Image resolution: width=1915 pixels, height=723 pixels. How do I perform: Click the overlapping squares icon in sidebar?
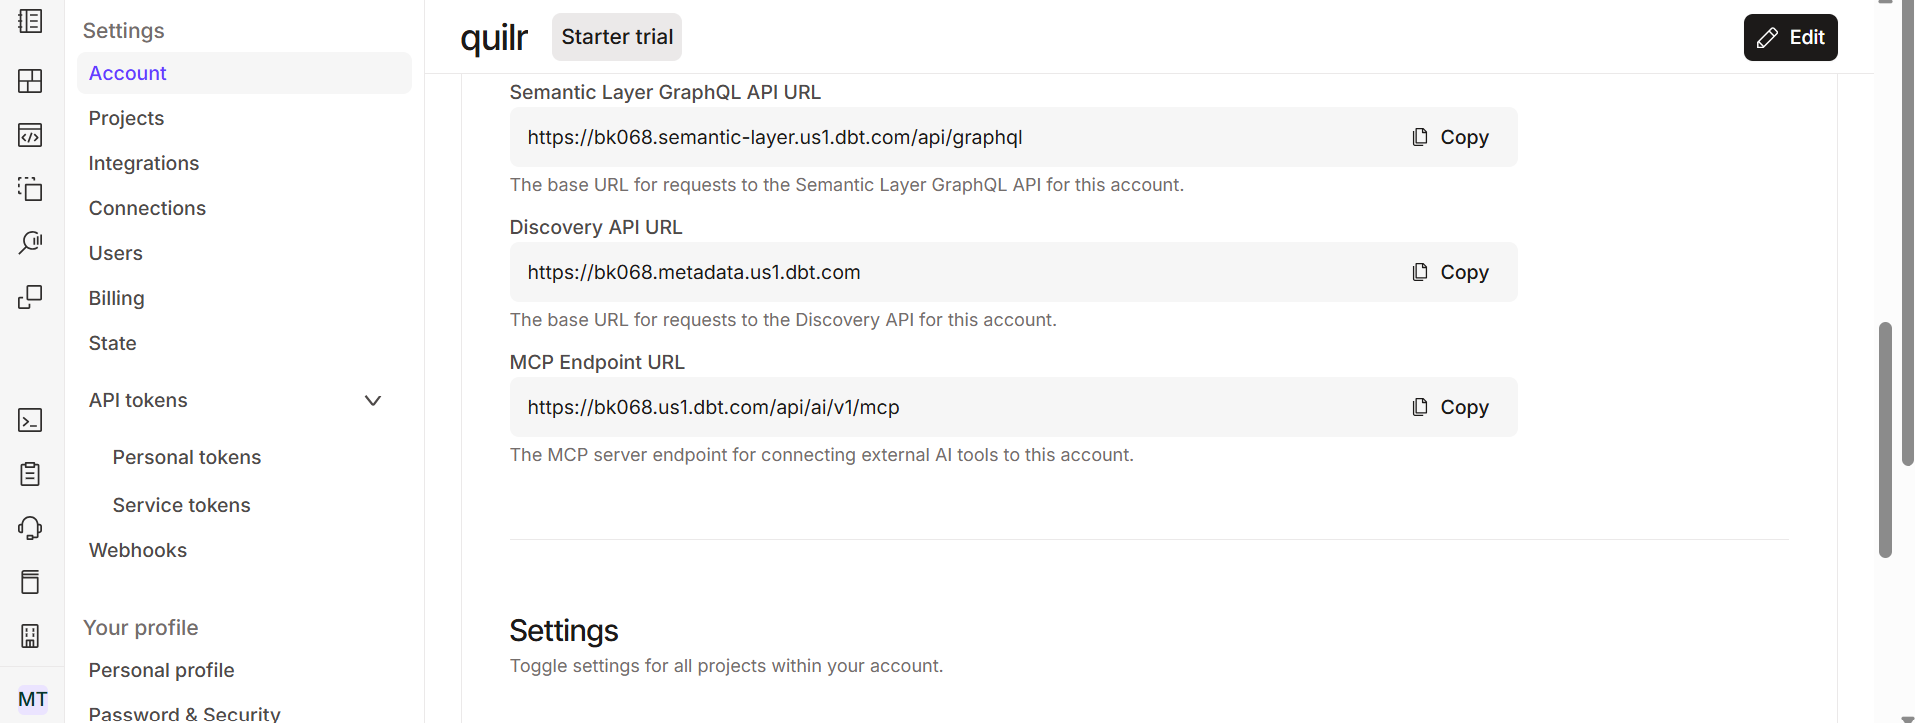pos(31,297)
